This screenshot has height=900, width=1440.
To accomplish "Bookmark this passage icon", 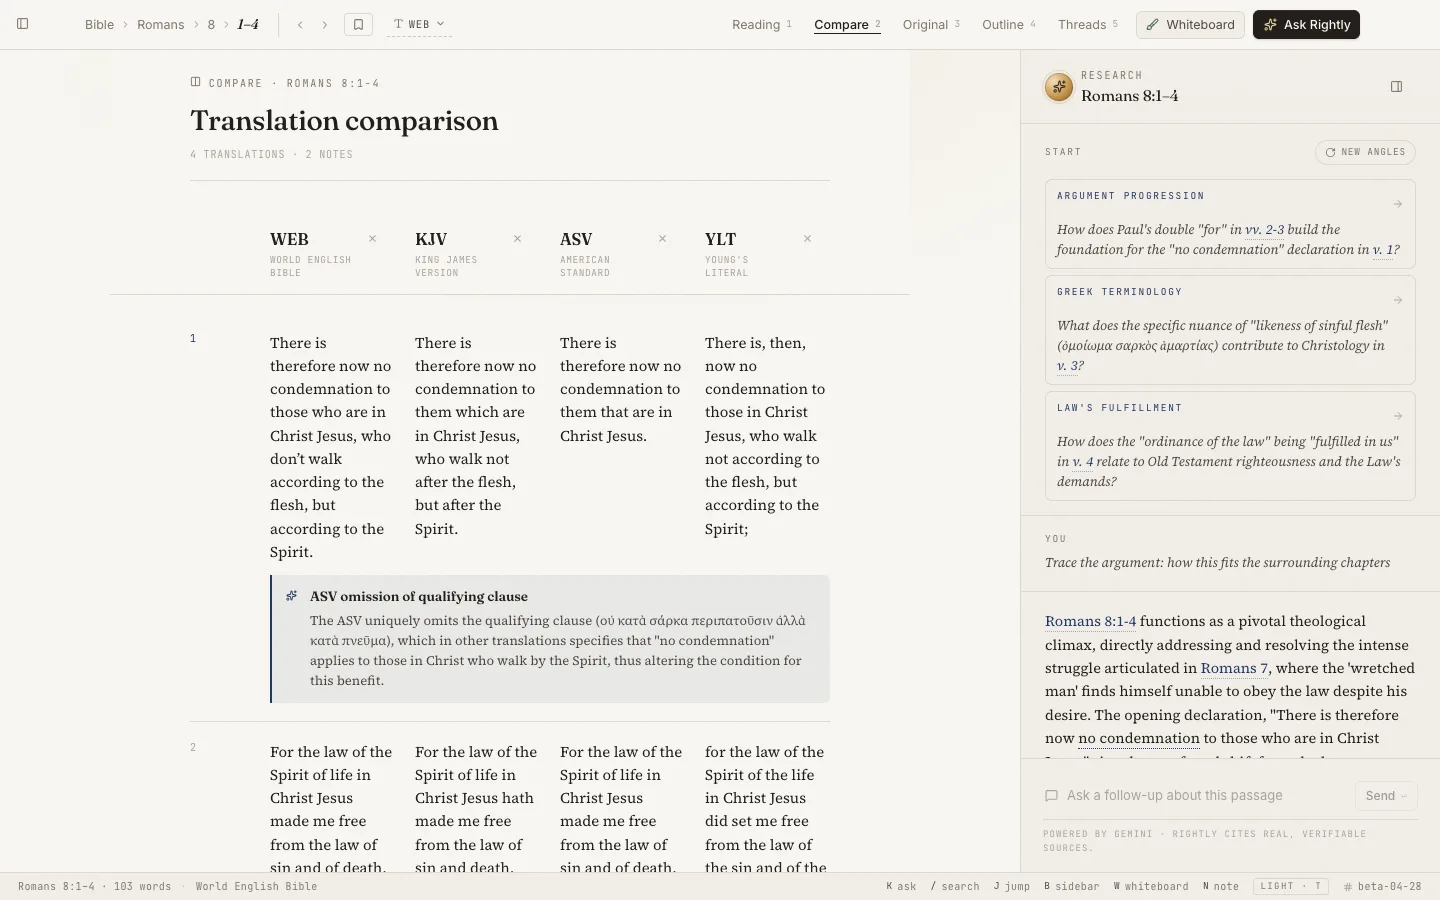I will coord(358,24).
